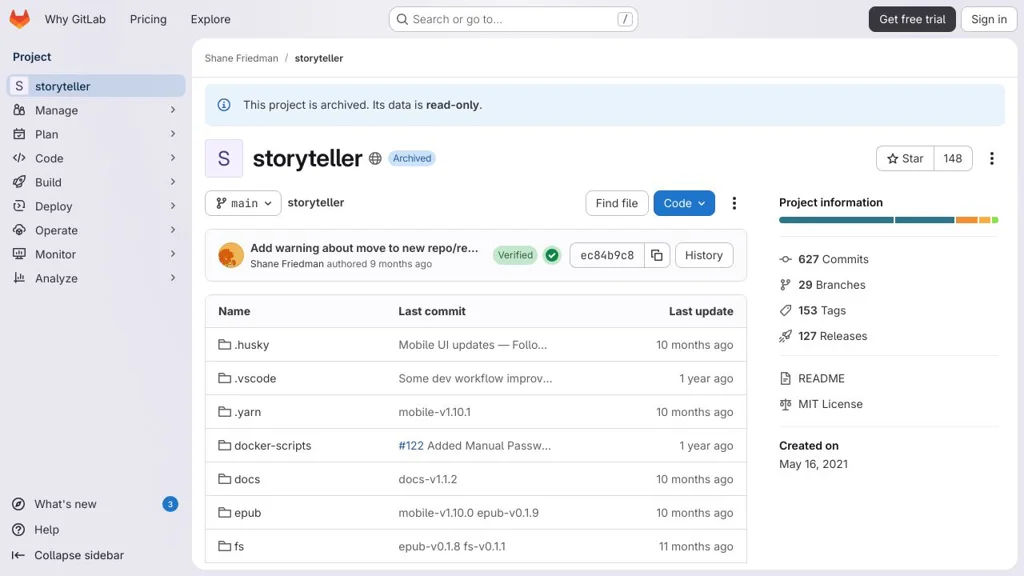Open the .husky folder

(251, 345)
